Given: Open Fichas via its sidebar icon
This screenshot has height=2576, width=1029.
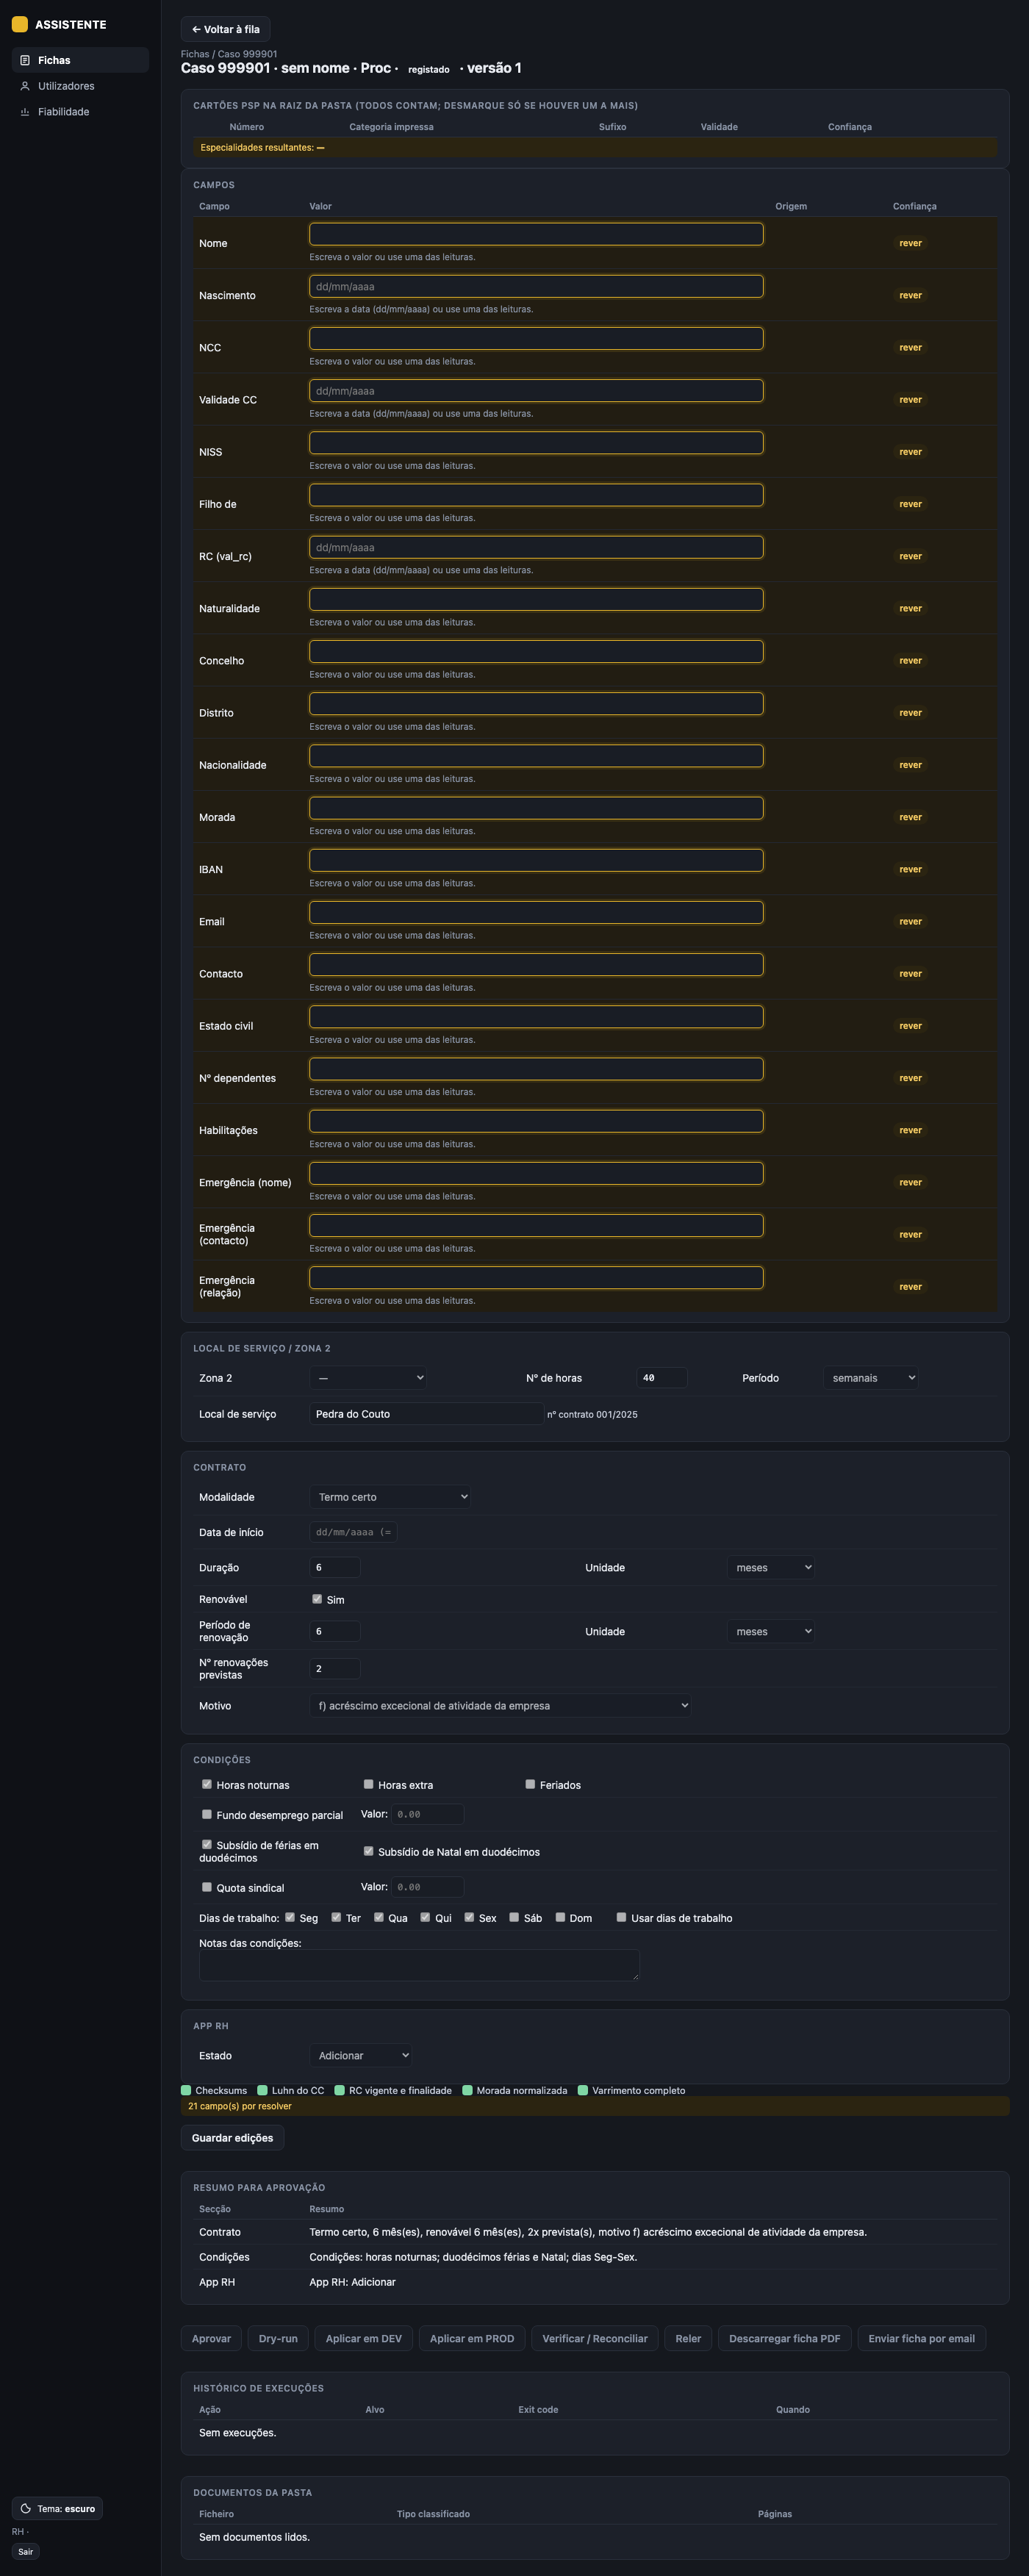Looking at the screenshot, I should coord(25,60).
